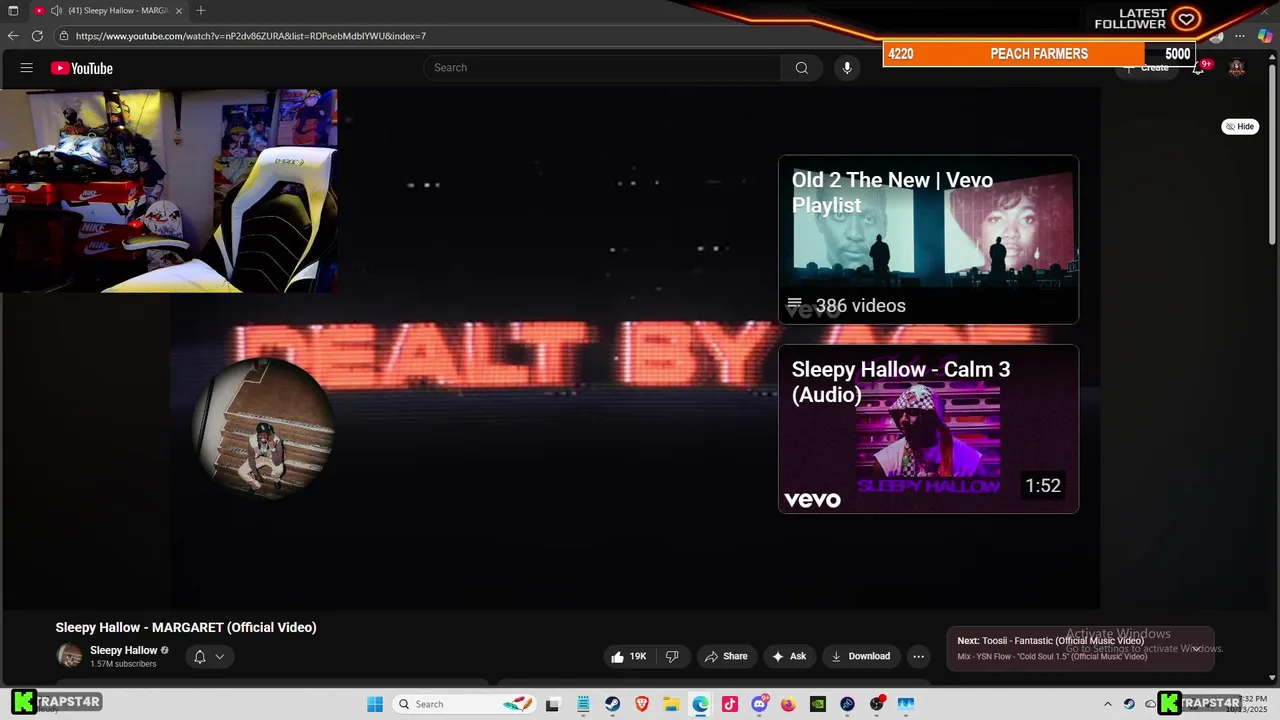Open NVIDIA app from the taskbar
The height and width of the screenshot is (720, 1280).
click(818, 704)
